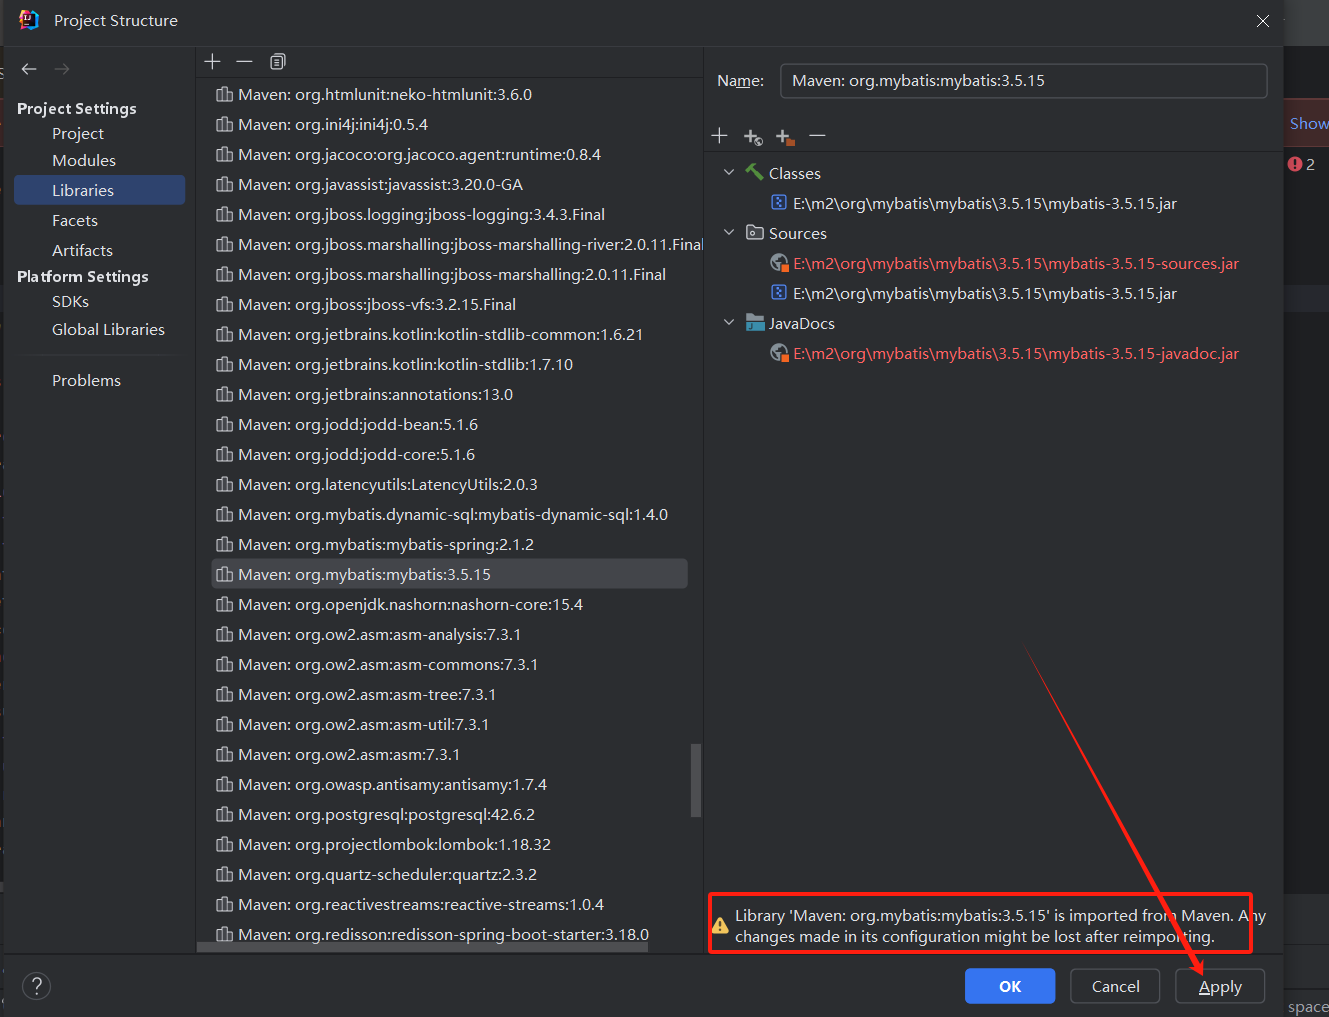Click the mybatis-3.5.15-javadoc.jar globe icon

(x=779, y=353)
